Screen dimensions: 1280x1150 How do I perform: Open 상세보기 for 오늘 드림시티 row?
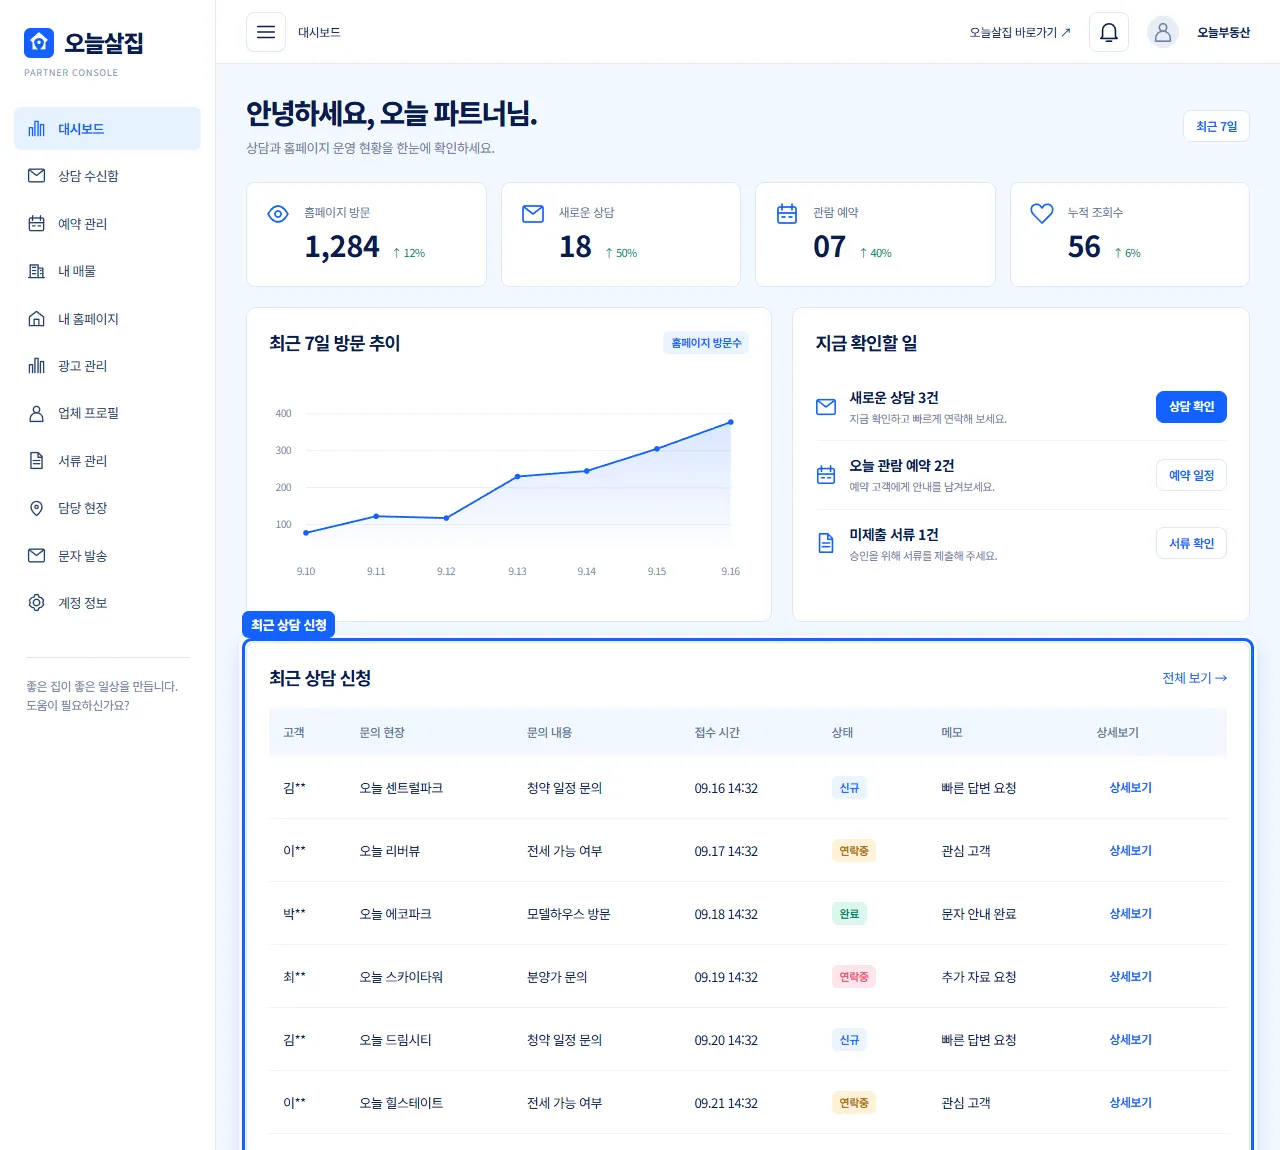1130,1040
